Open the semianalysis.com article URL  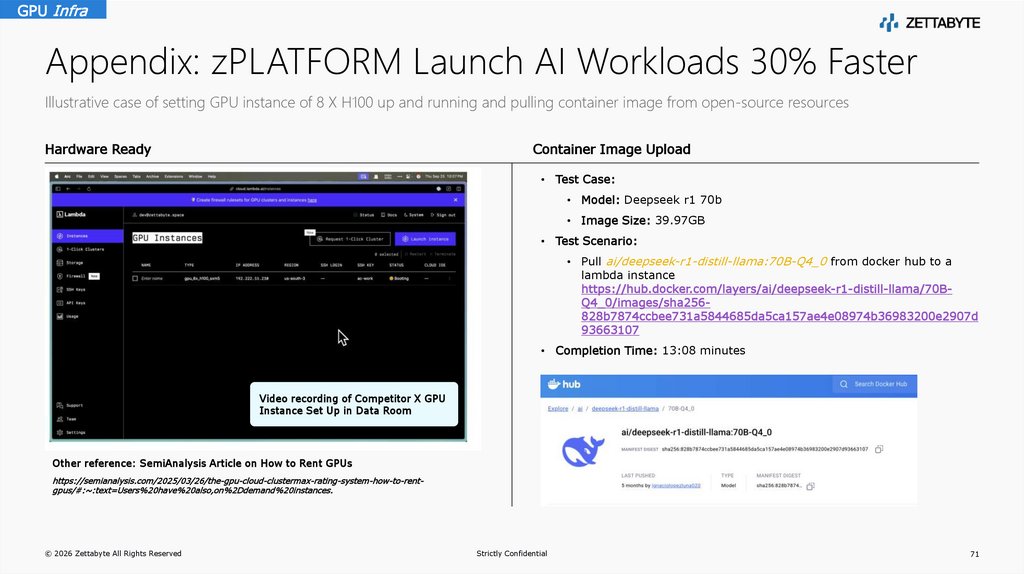[238, 486]
